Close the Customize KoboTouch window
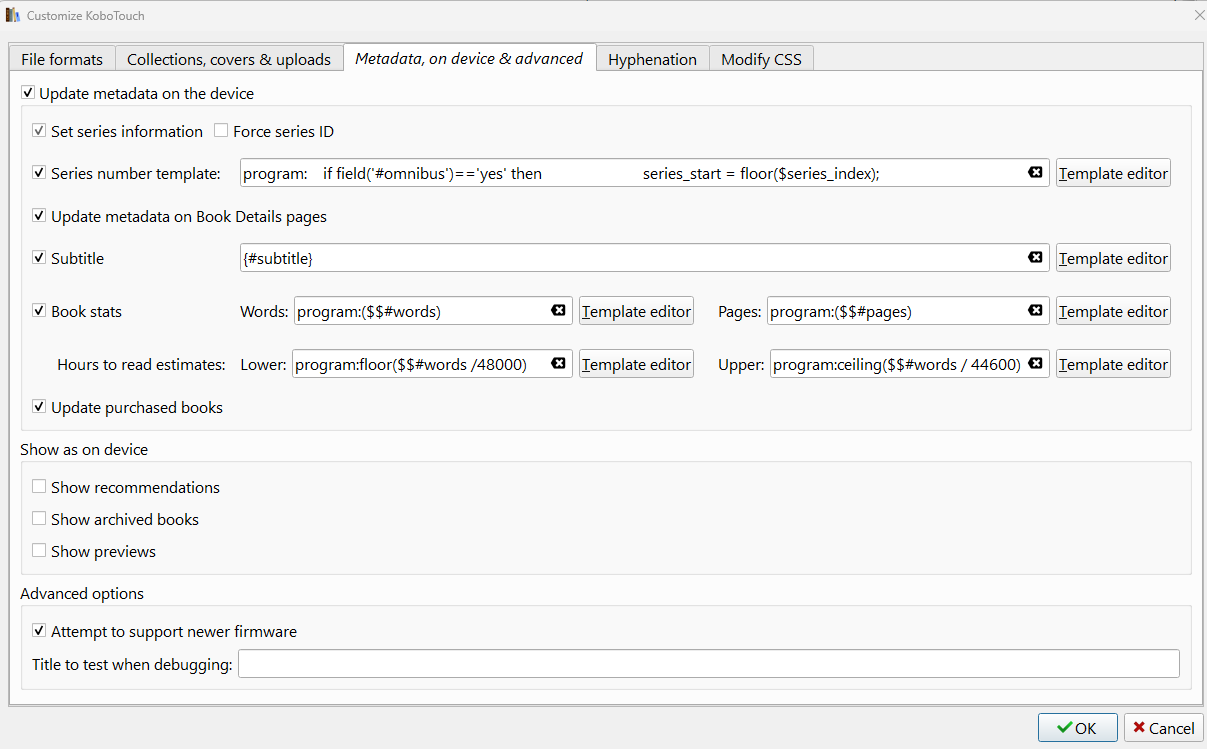Image resolution: width=1207 pixels, height=749 pixels. [1199, 15]
